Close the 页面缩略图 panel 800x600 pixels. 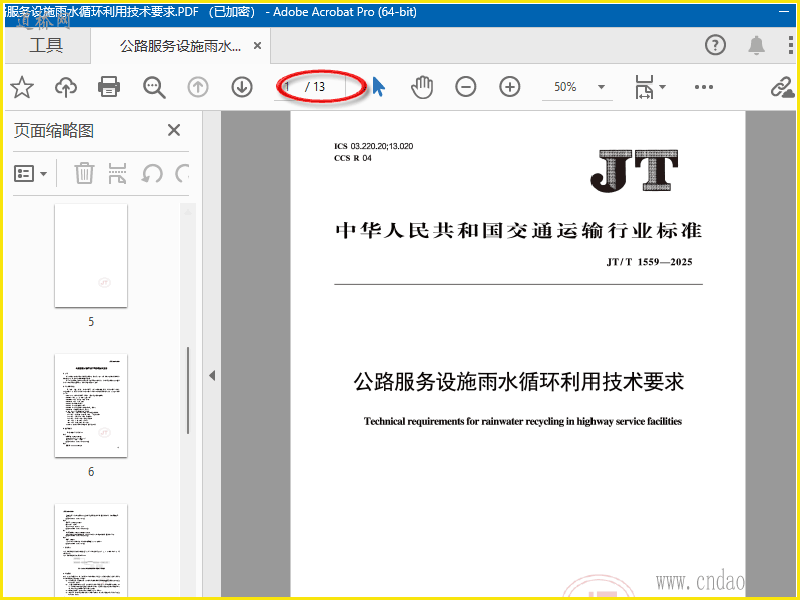pyautogui.click(x=174, y=130)
